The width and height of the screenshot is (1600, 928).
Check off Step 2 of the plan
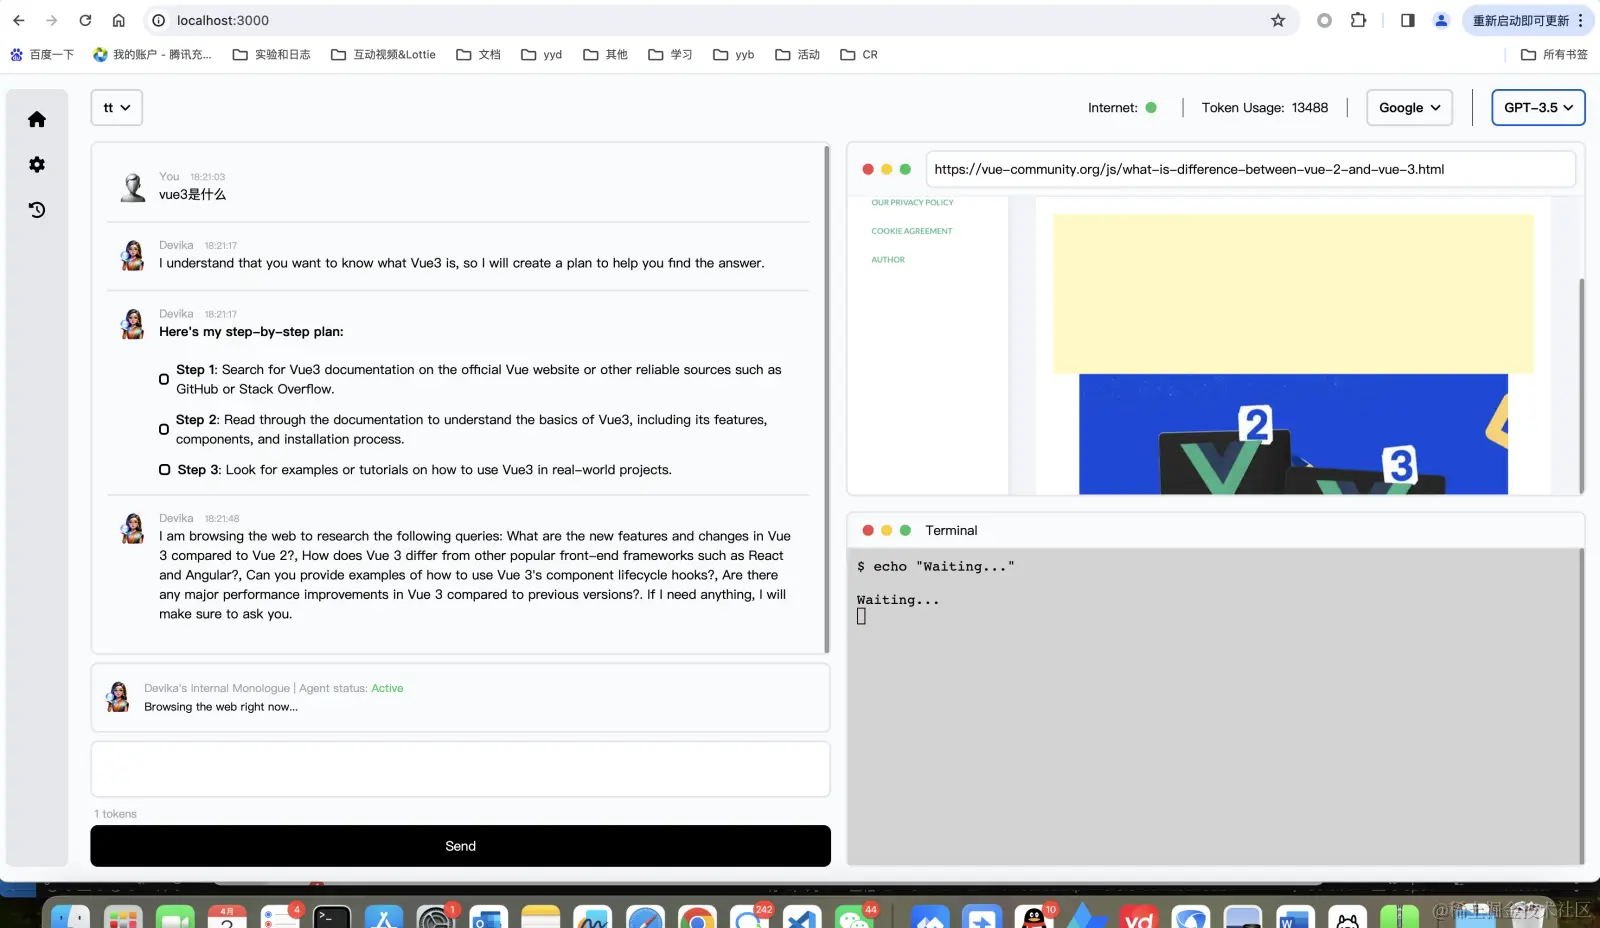pos(164,429)
